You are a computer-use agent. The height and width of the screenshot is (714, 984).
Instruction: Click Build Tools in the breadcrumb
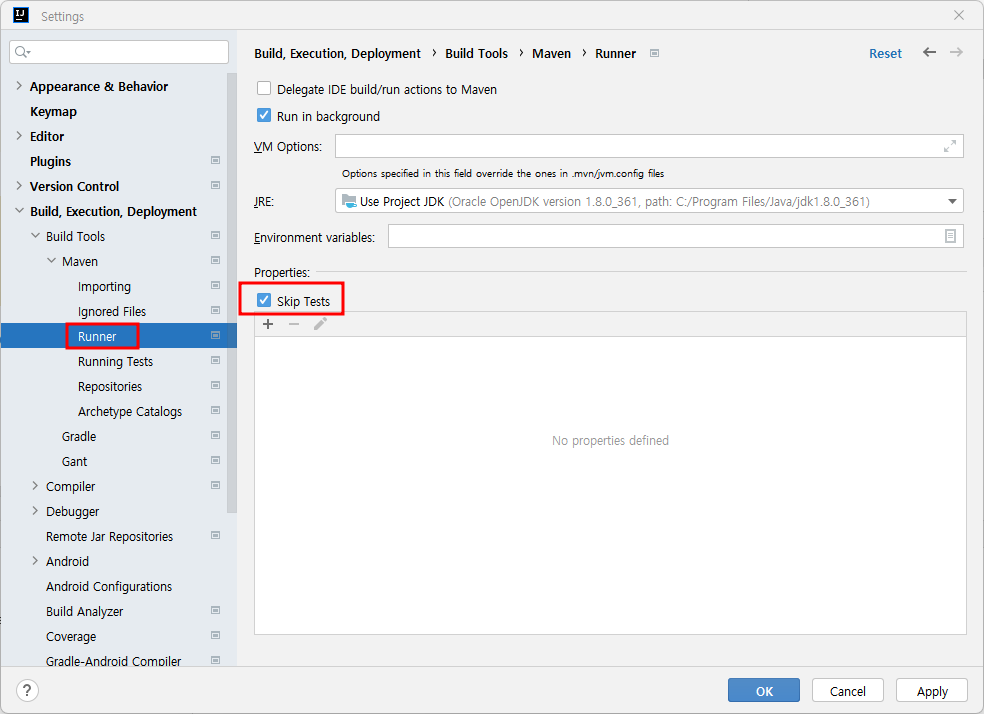point(476,53)
